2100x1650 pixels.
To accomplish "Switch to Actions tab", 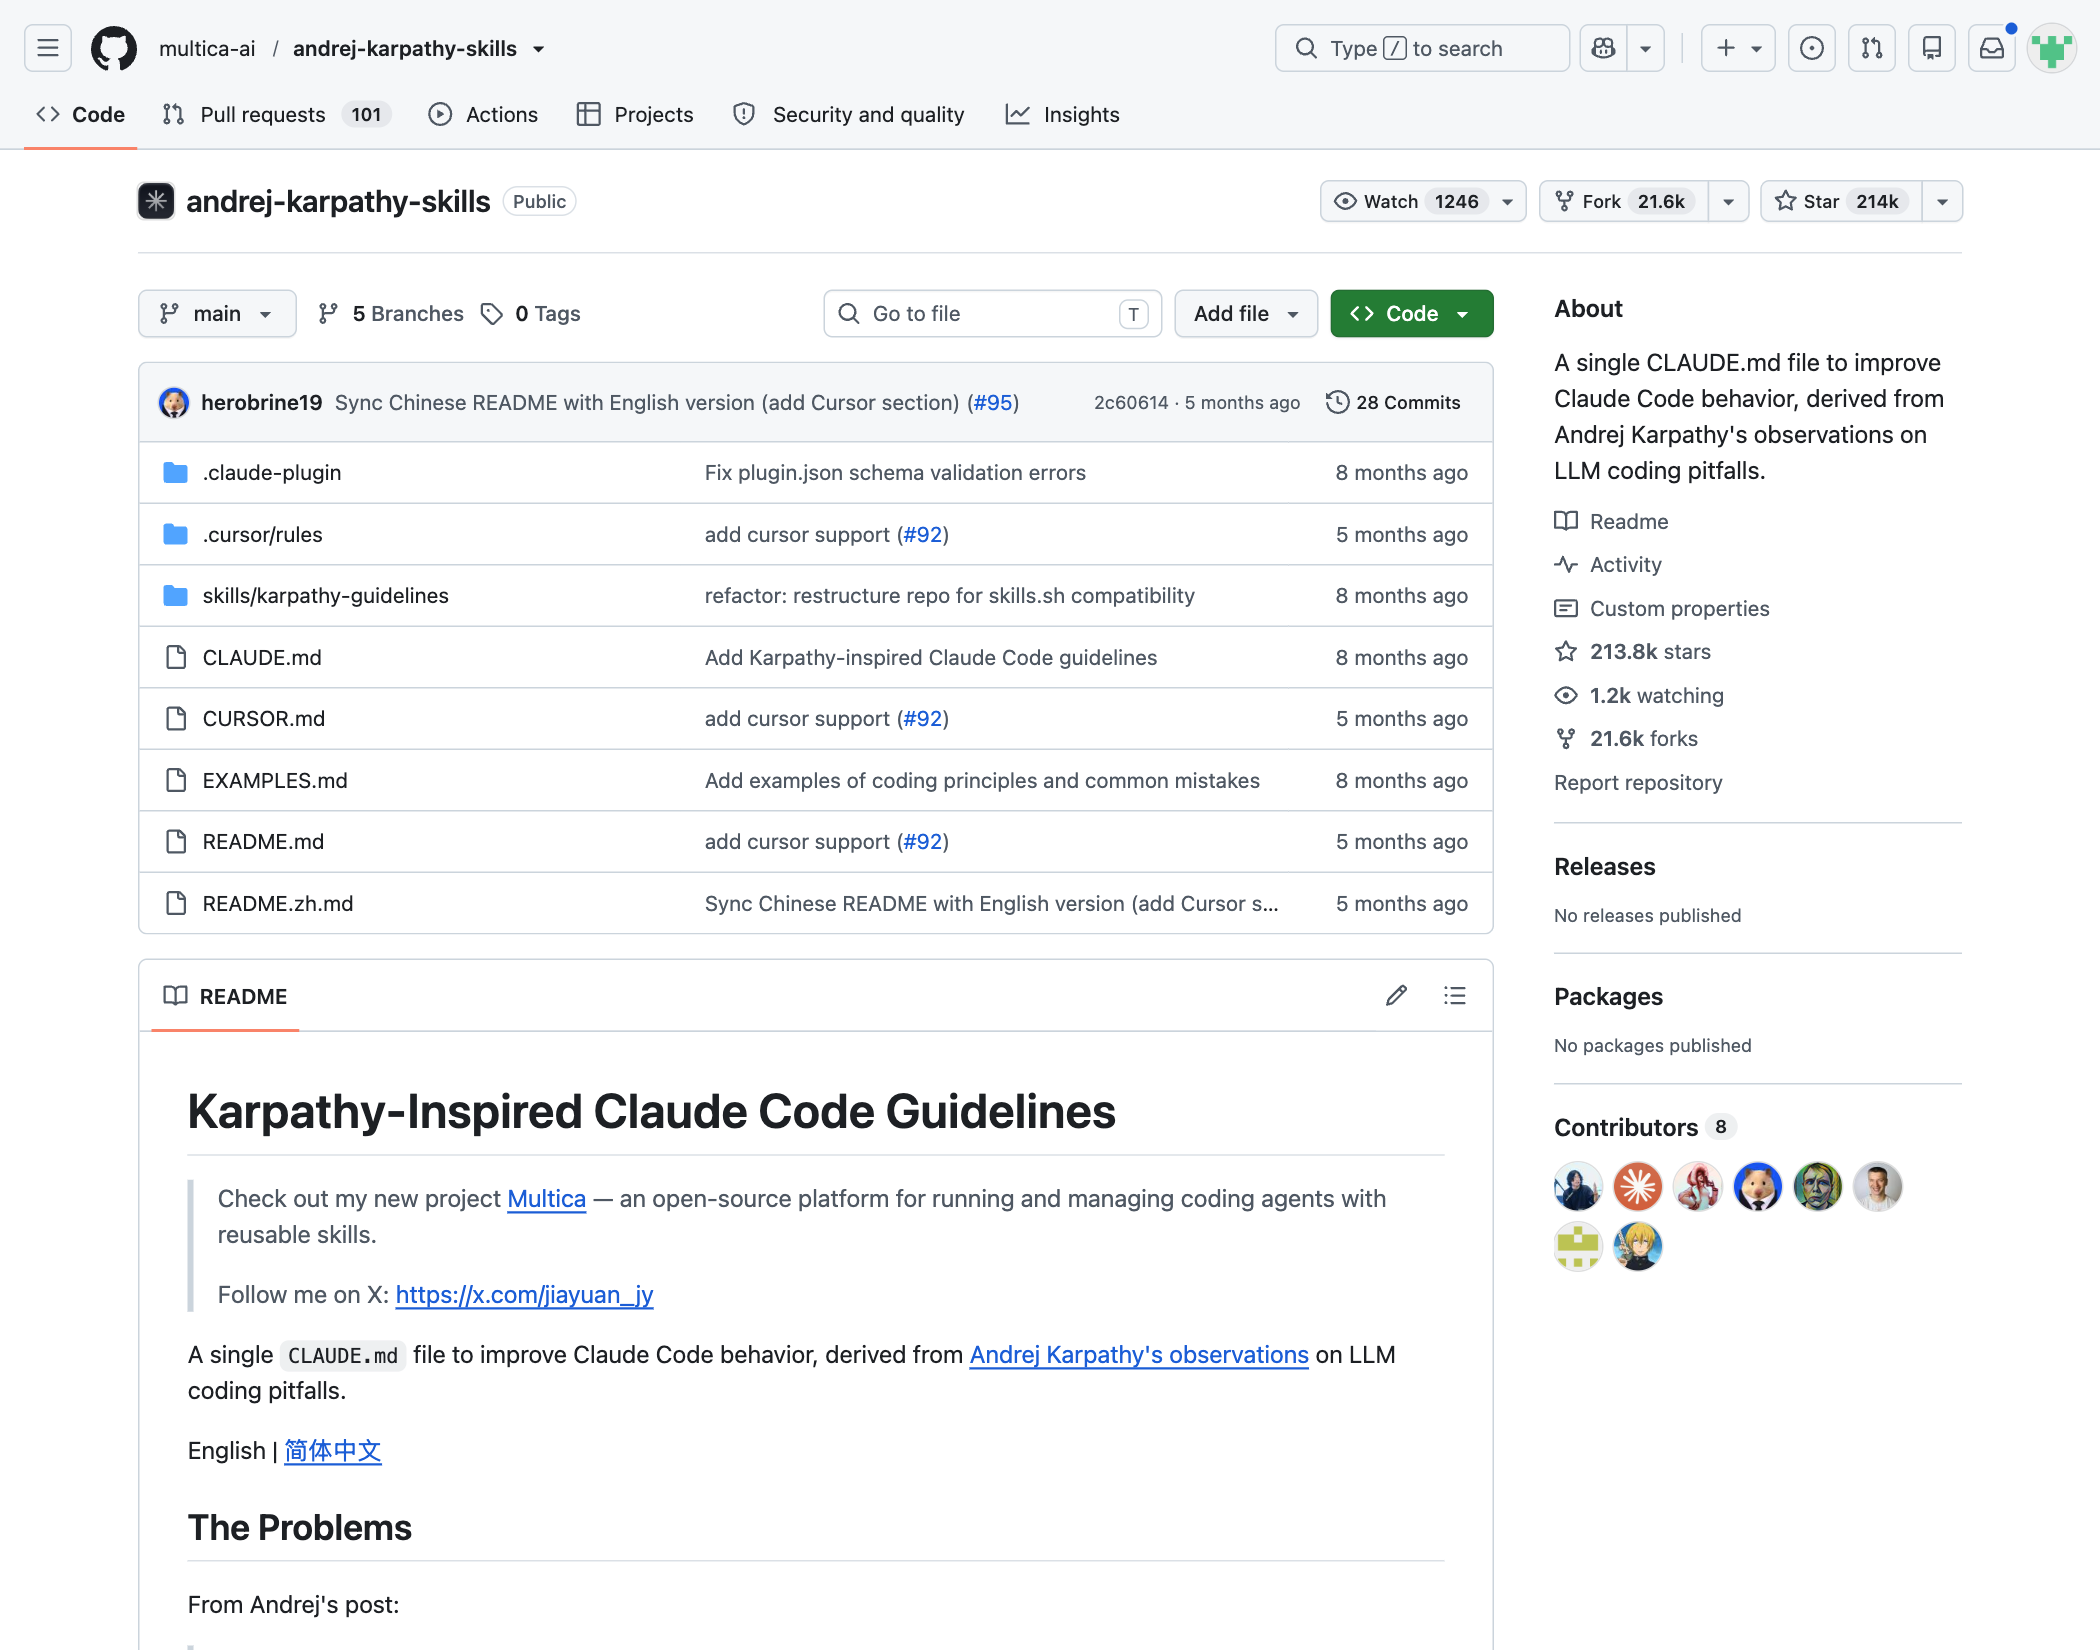I will tap(483, 115).
